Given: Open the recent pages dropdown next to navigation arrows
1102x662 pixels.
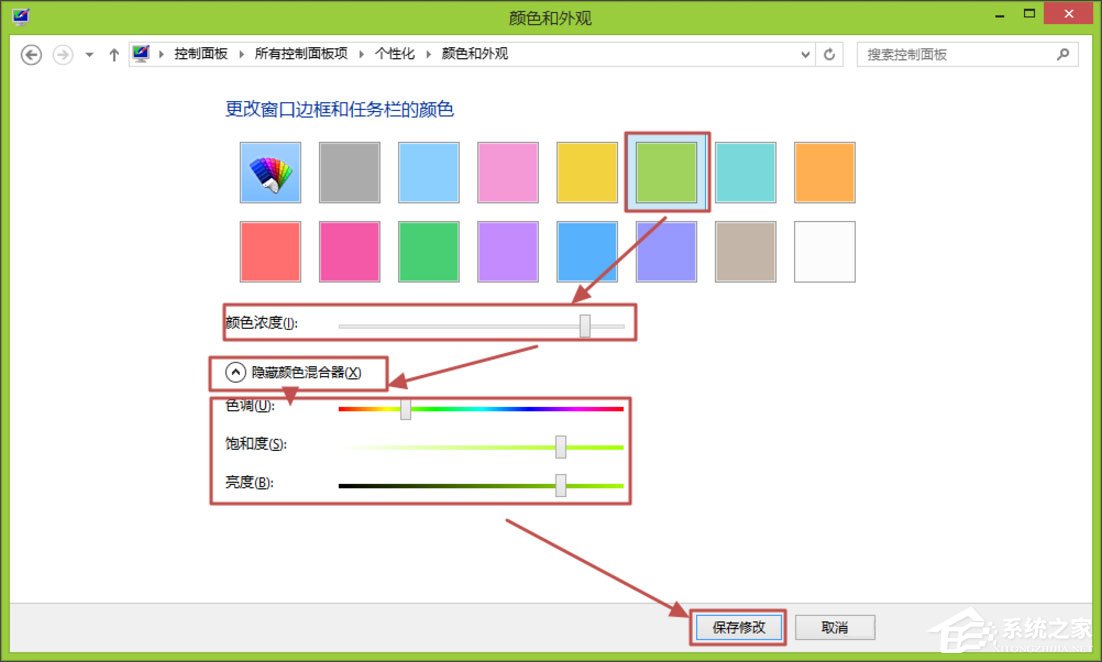Looking at the screenshot, I should 89,54.
